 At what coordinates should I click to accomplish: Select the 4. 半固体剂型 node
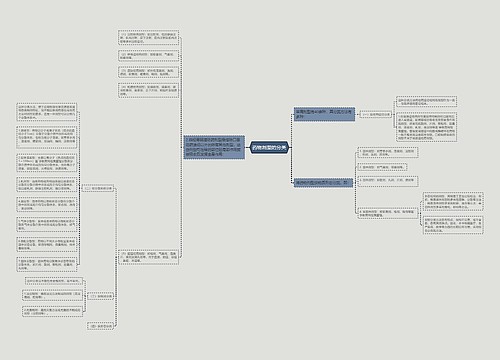(387, 213)
